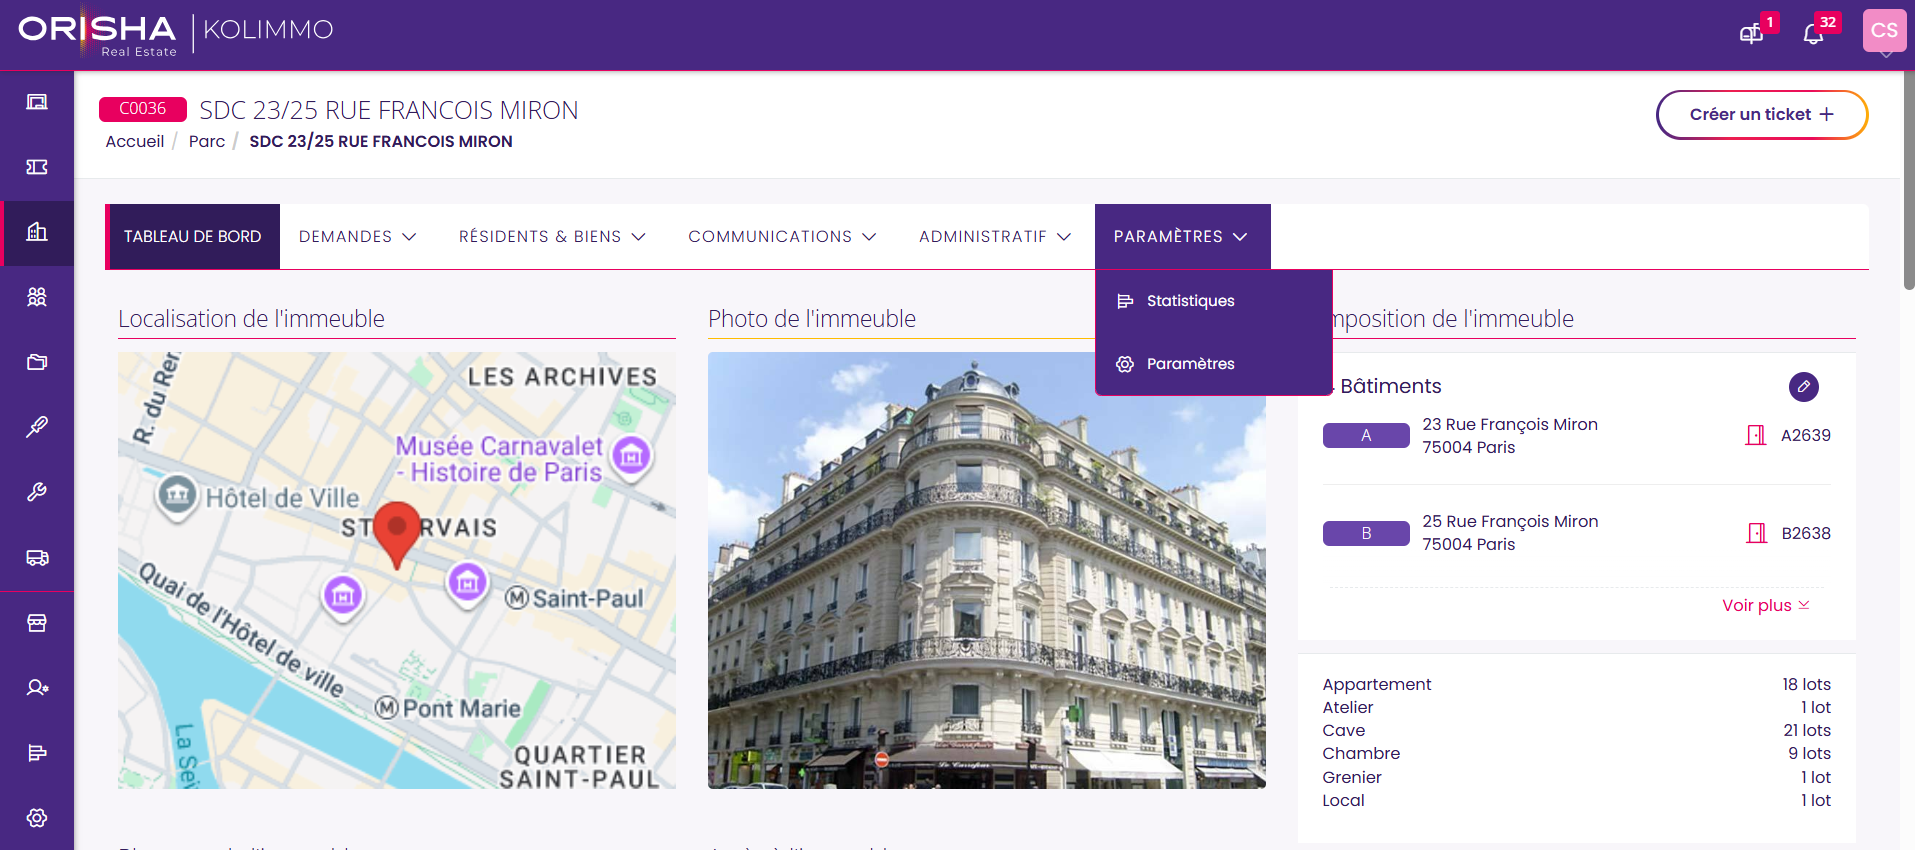1915x850 pixels.
Task: Open the group of people sidebar icon
Action: [37, 297]
